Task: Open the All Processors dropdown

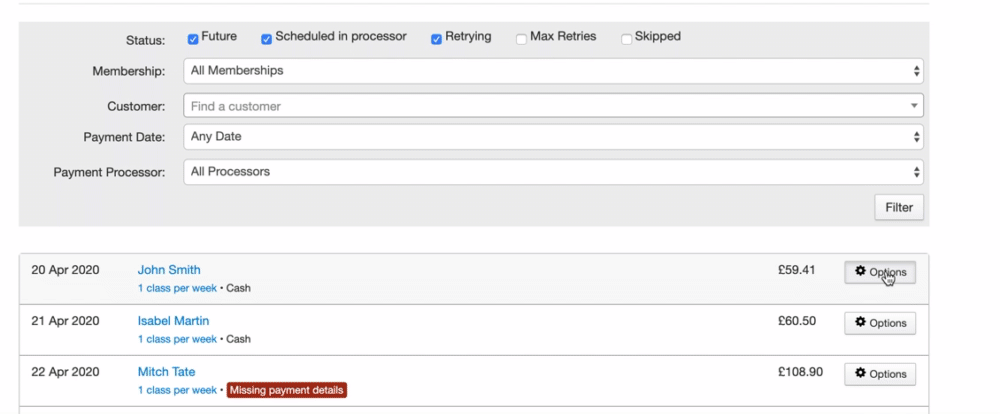Action: pos(553,172)
